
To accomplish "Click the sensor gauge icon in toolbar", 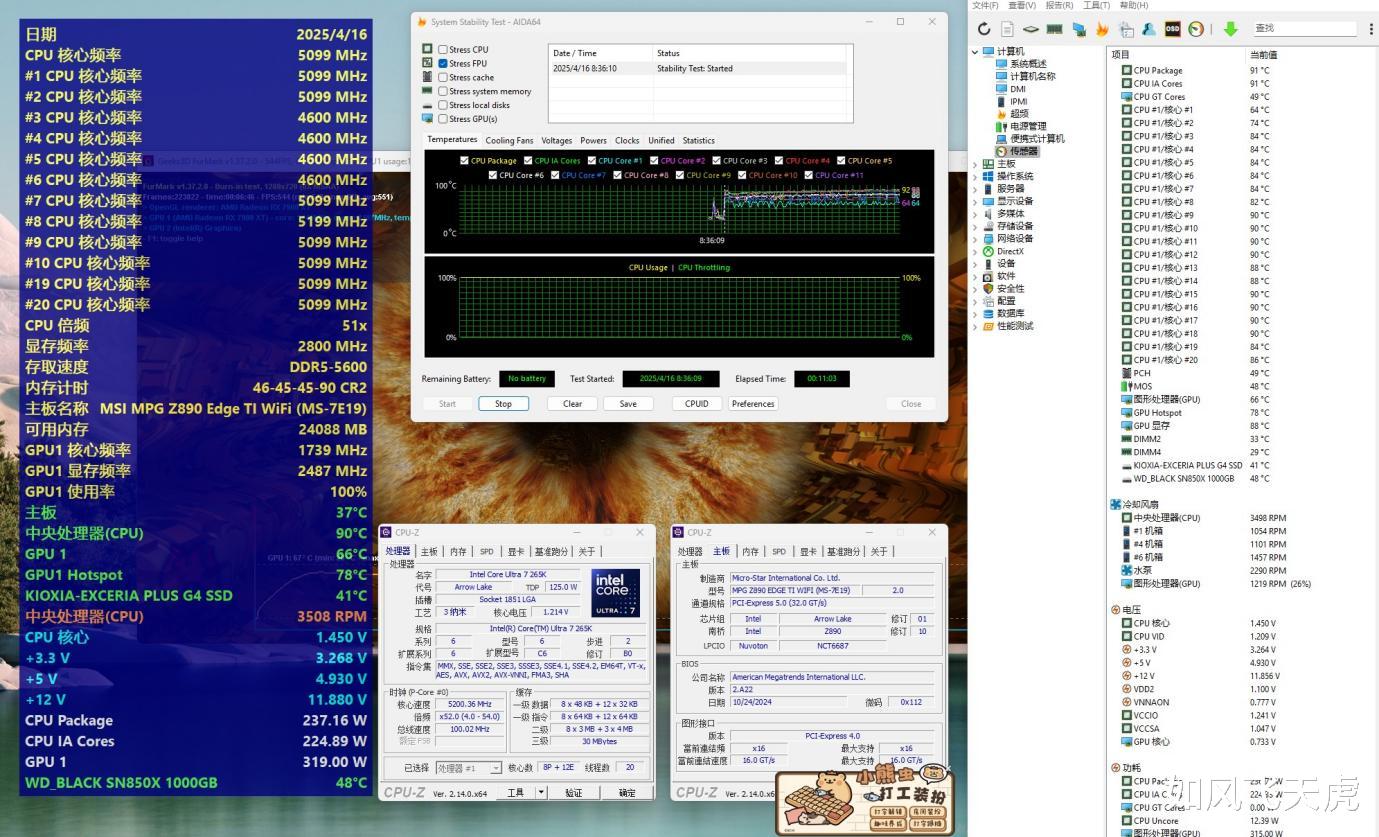I will click(1196, 29).
